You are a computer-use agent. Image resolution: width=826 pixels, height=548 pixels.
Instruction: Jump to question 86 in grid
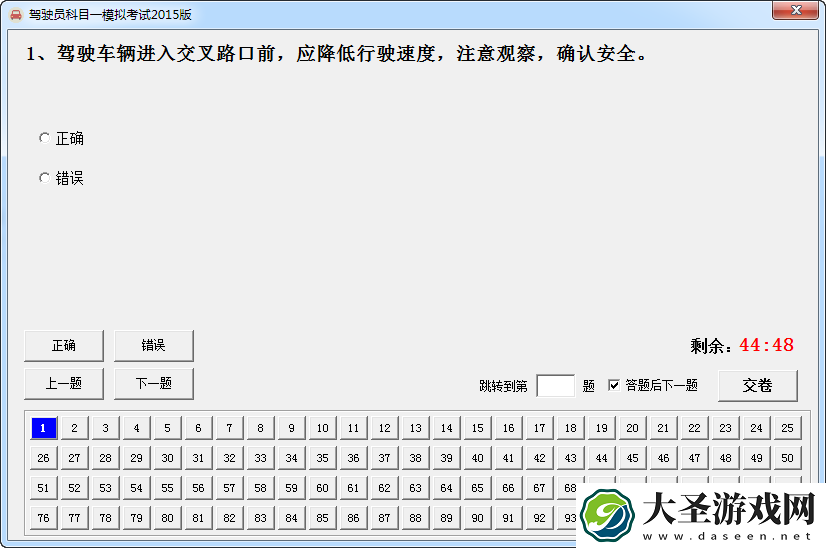coord(353,518)
